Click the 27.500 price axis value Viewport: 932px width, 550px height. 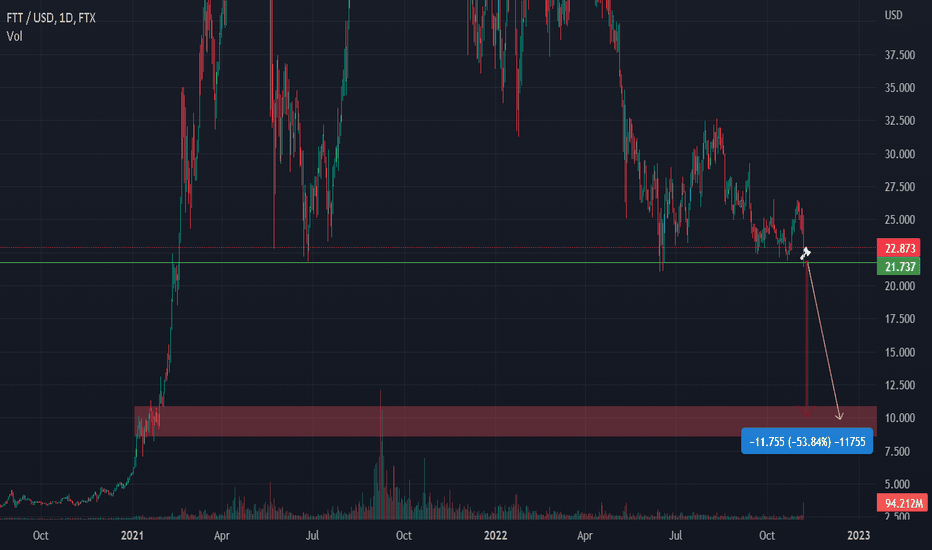click(899, 187)
